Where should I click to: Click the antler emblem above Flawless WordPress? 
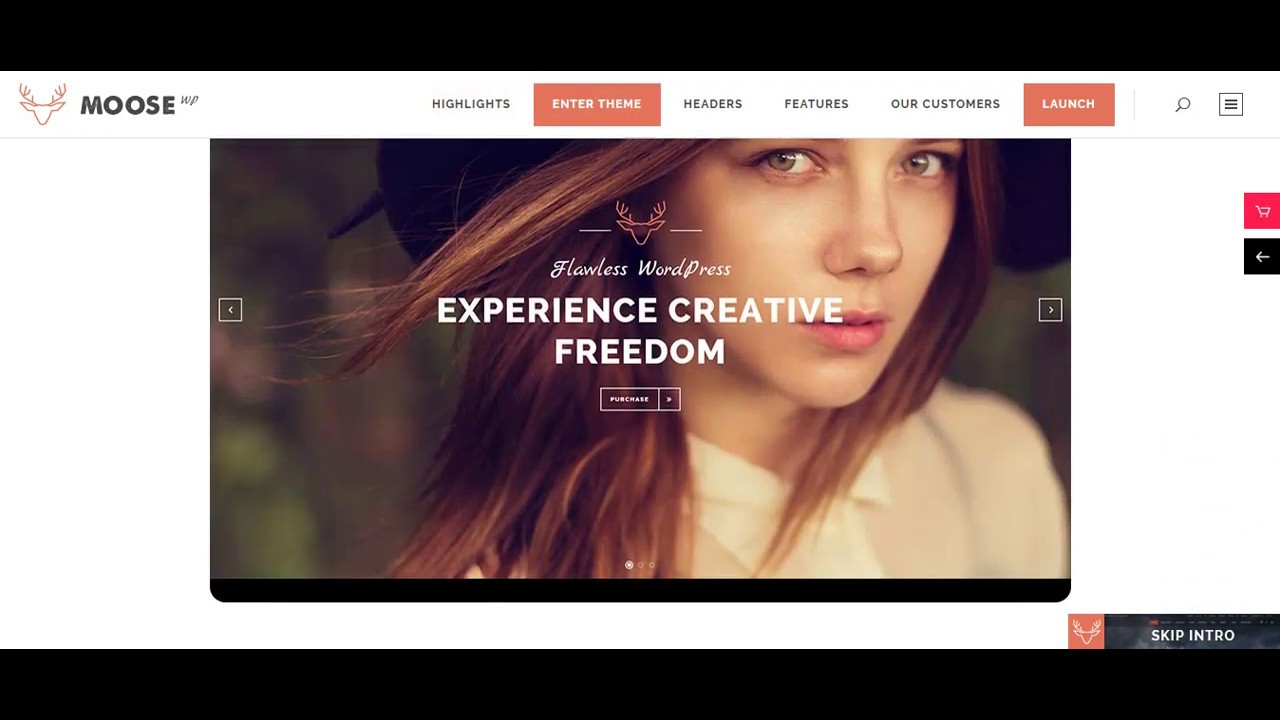[640, 222]
